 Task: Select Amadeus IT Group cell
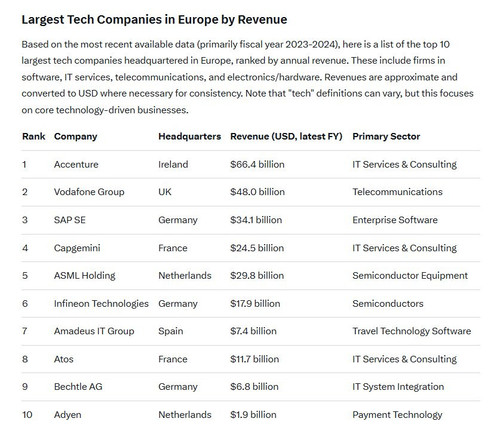point(94,331)
